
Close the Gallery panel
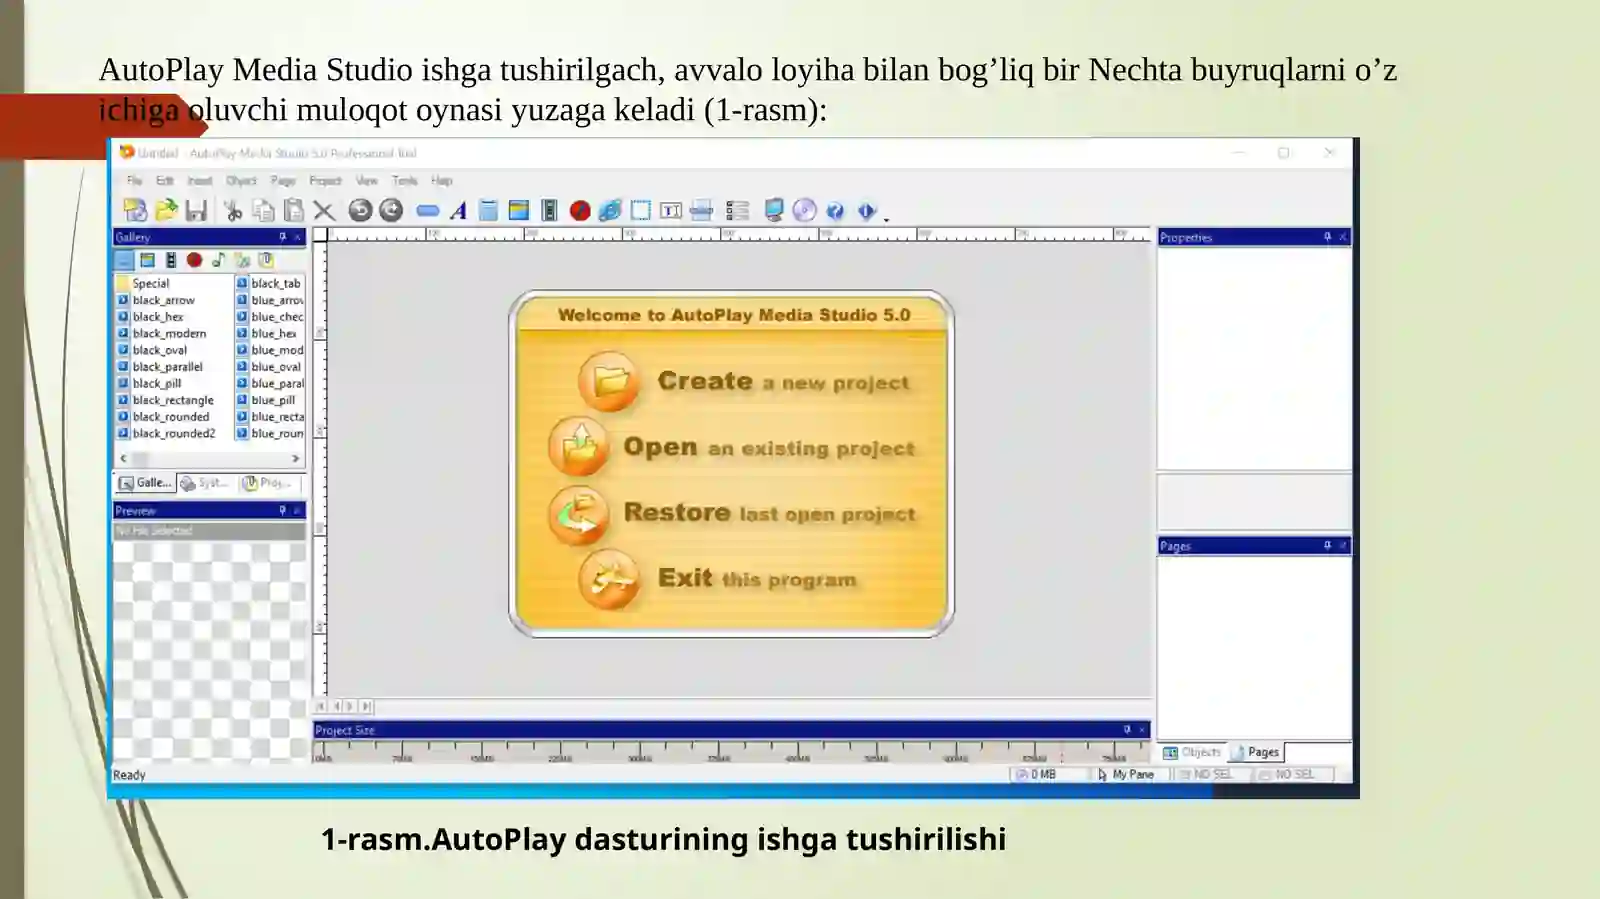point(297,237)
